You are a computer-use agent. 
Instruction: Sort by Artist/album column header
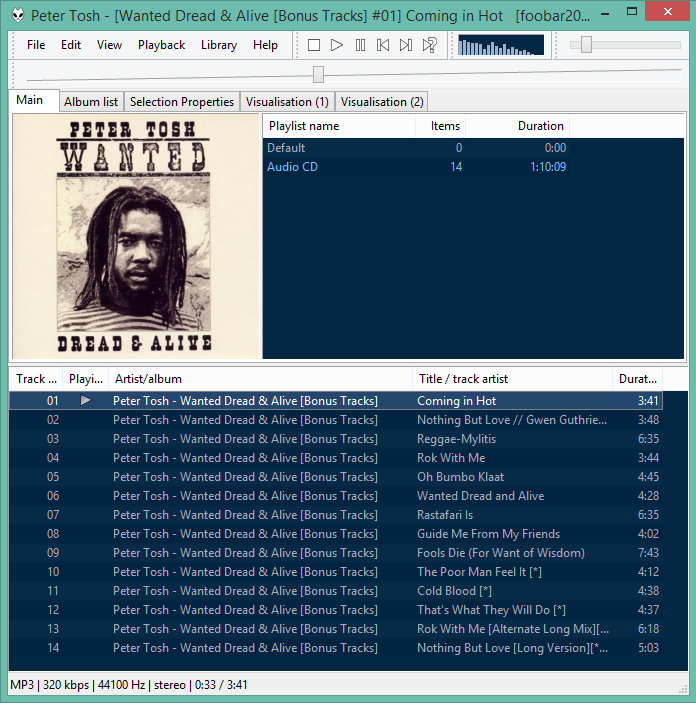click(x=260, y=379)
